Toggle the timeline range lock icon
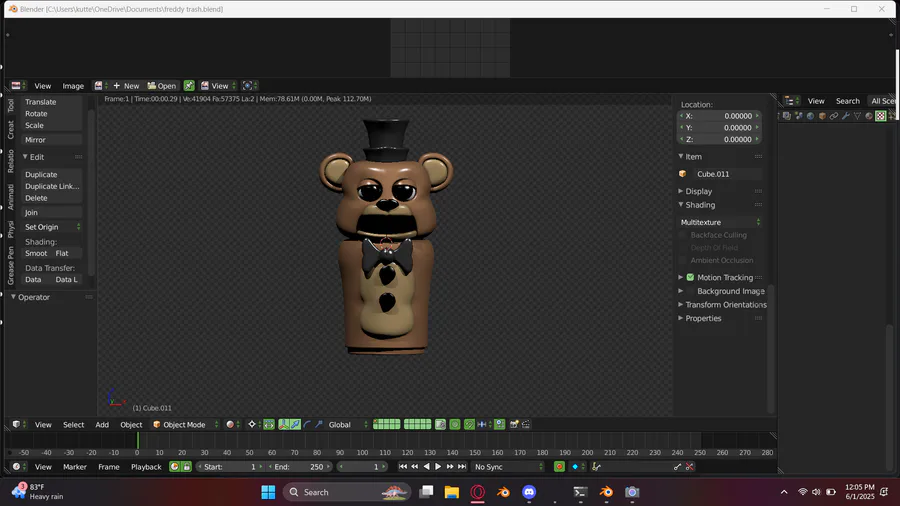 [187, 467]
